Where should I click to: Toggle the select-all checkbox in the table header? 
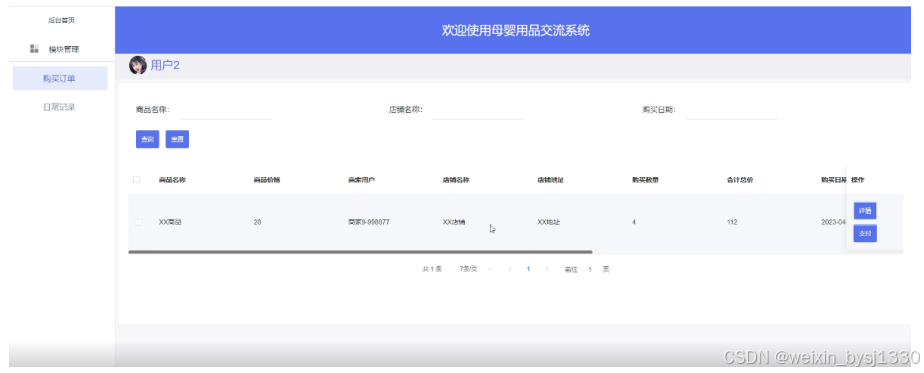tap(137, 180)
